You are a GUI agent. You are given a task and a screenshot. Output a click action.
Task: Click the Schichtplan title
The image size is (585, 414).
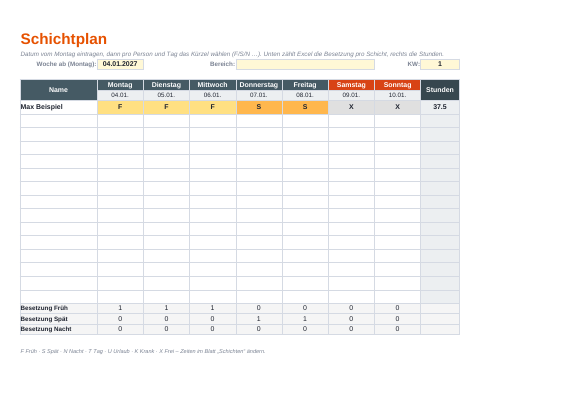click(64, 39)
